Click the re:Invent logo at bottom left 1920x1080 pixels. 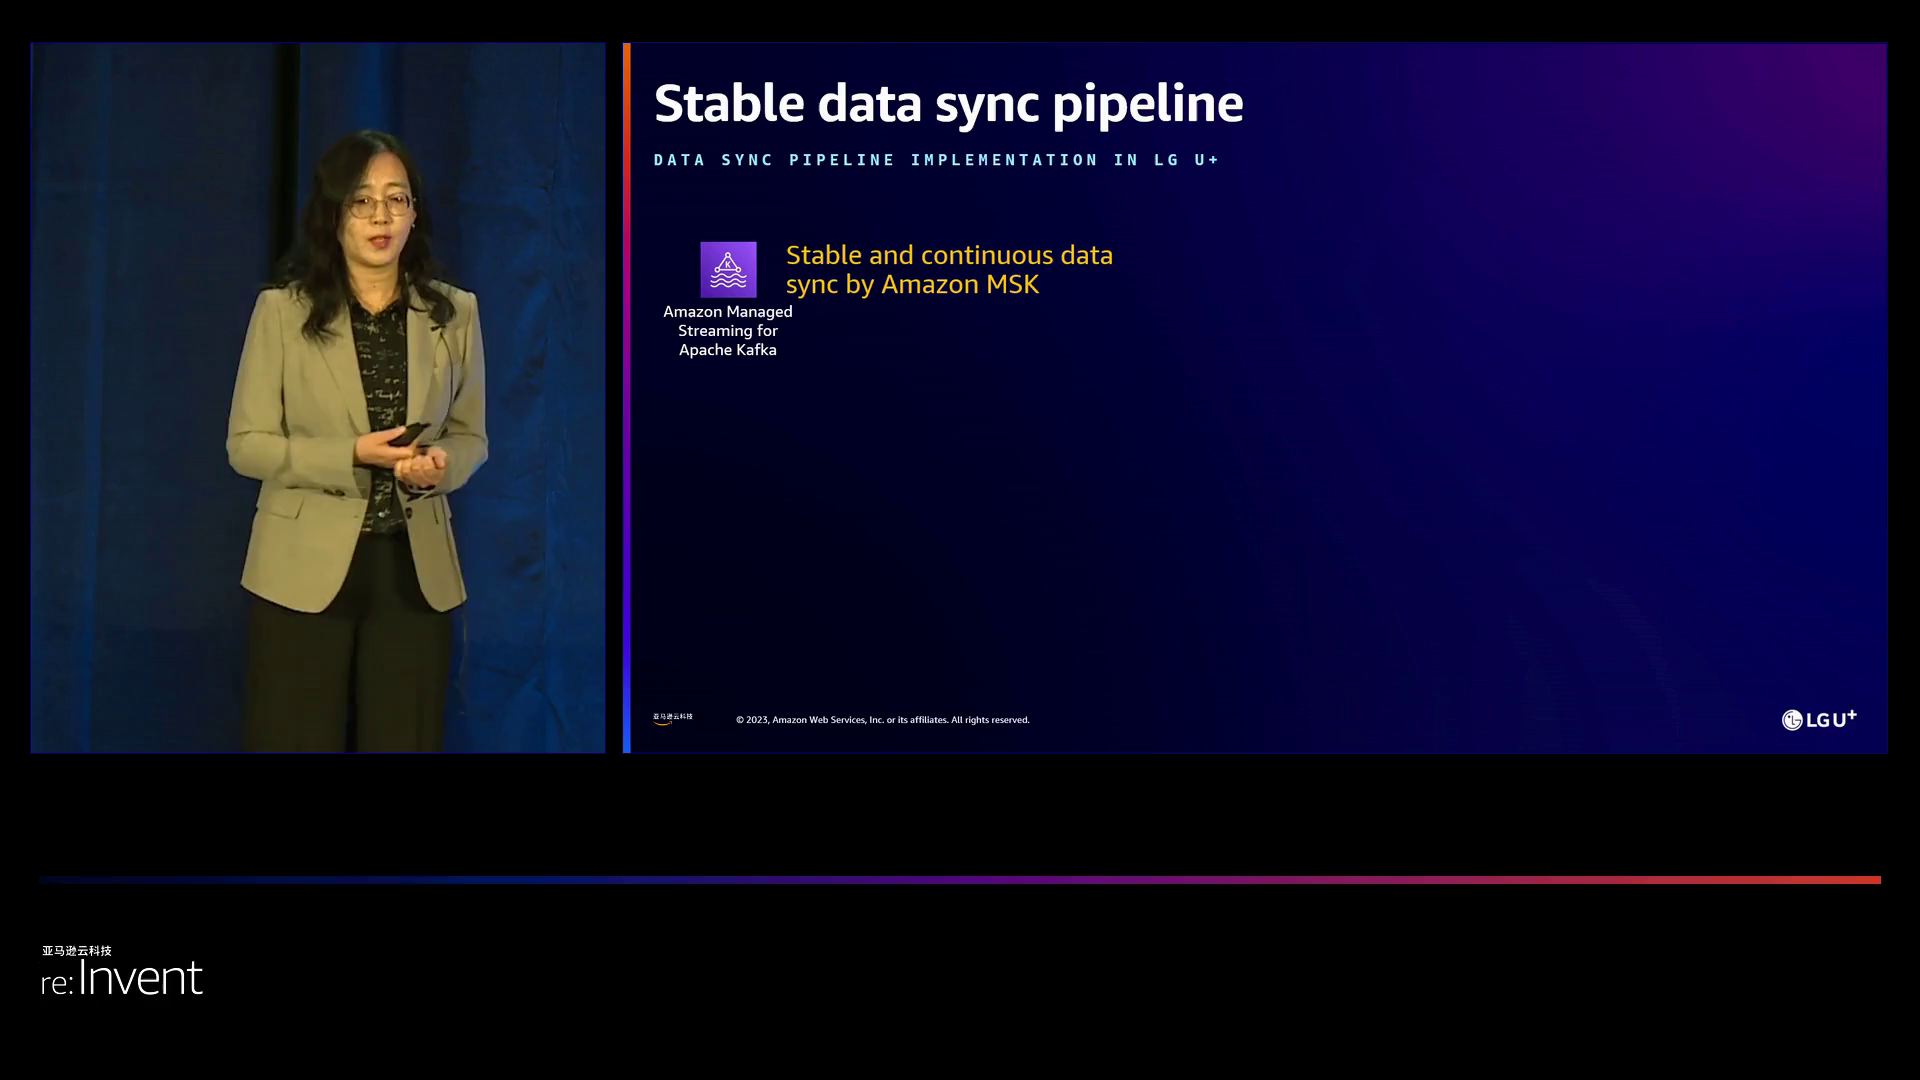tap(122, 978)
